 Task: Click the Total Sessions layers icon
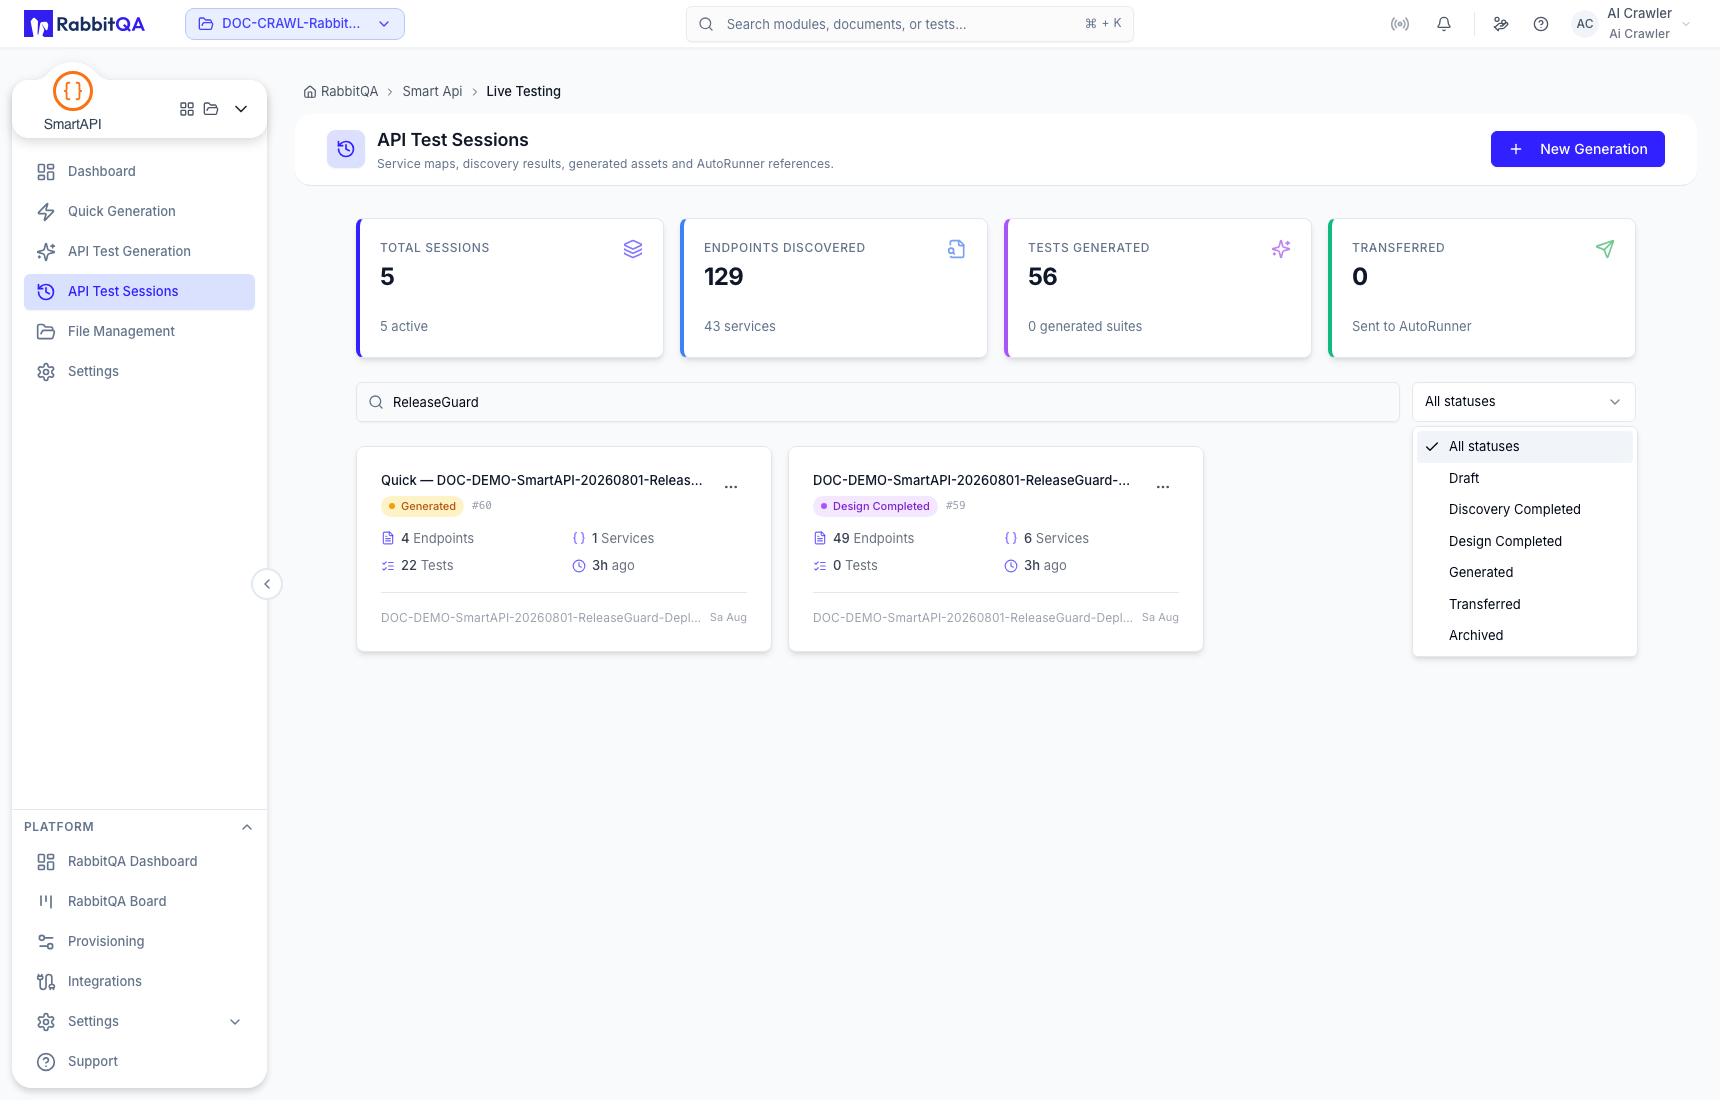tap(633, 249)
